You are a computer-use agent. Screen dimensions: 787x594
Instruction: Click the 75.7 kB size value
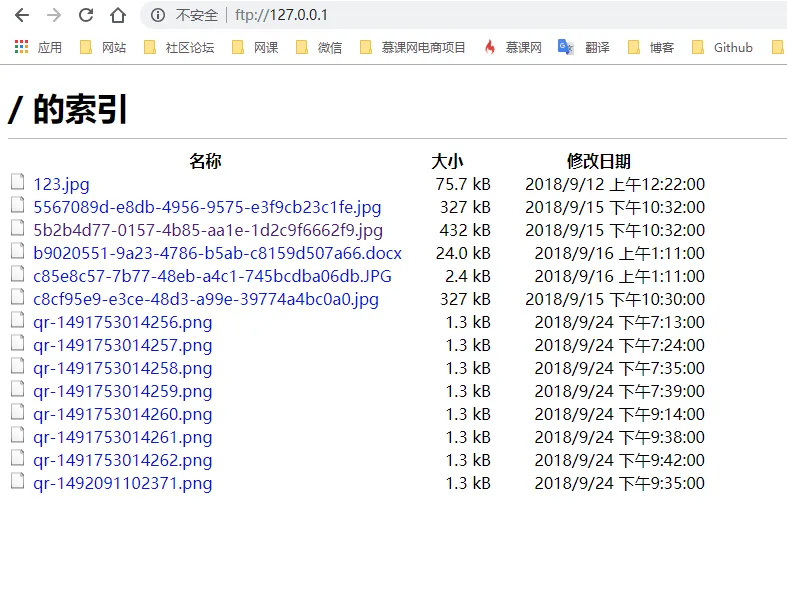(463, 184)
